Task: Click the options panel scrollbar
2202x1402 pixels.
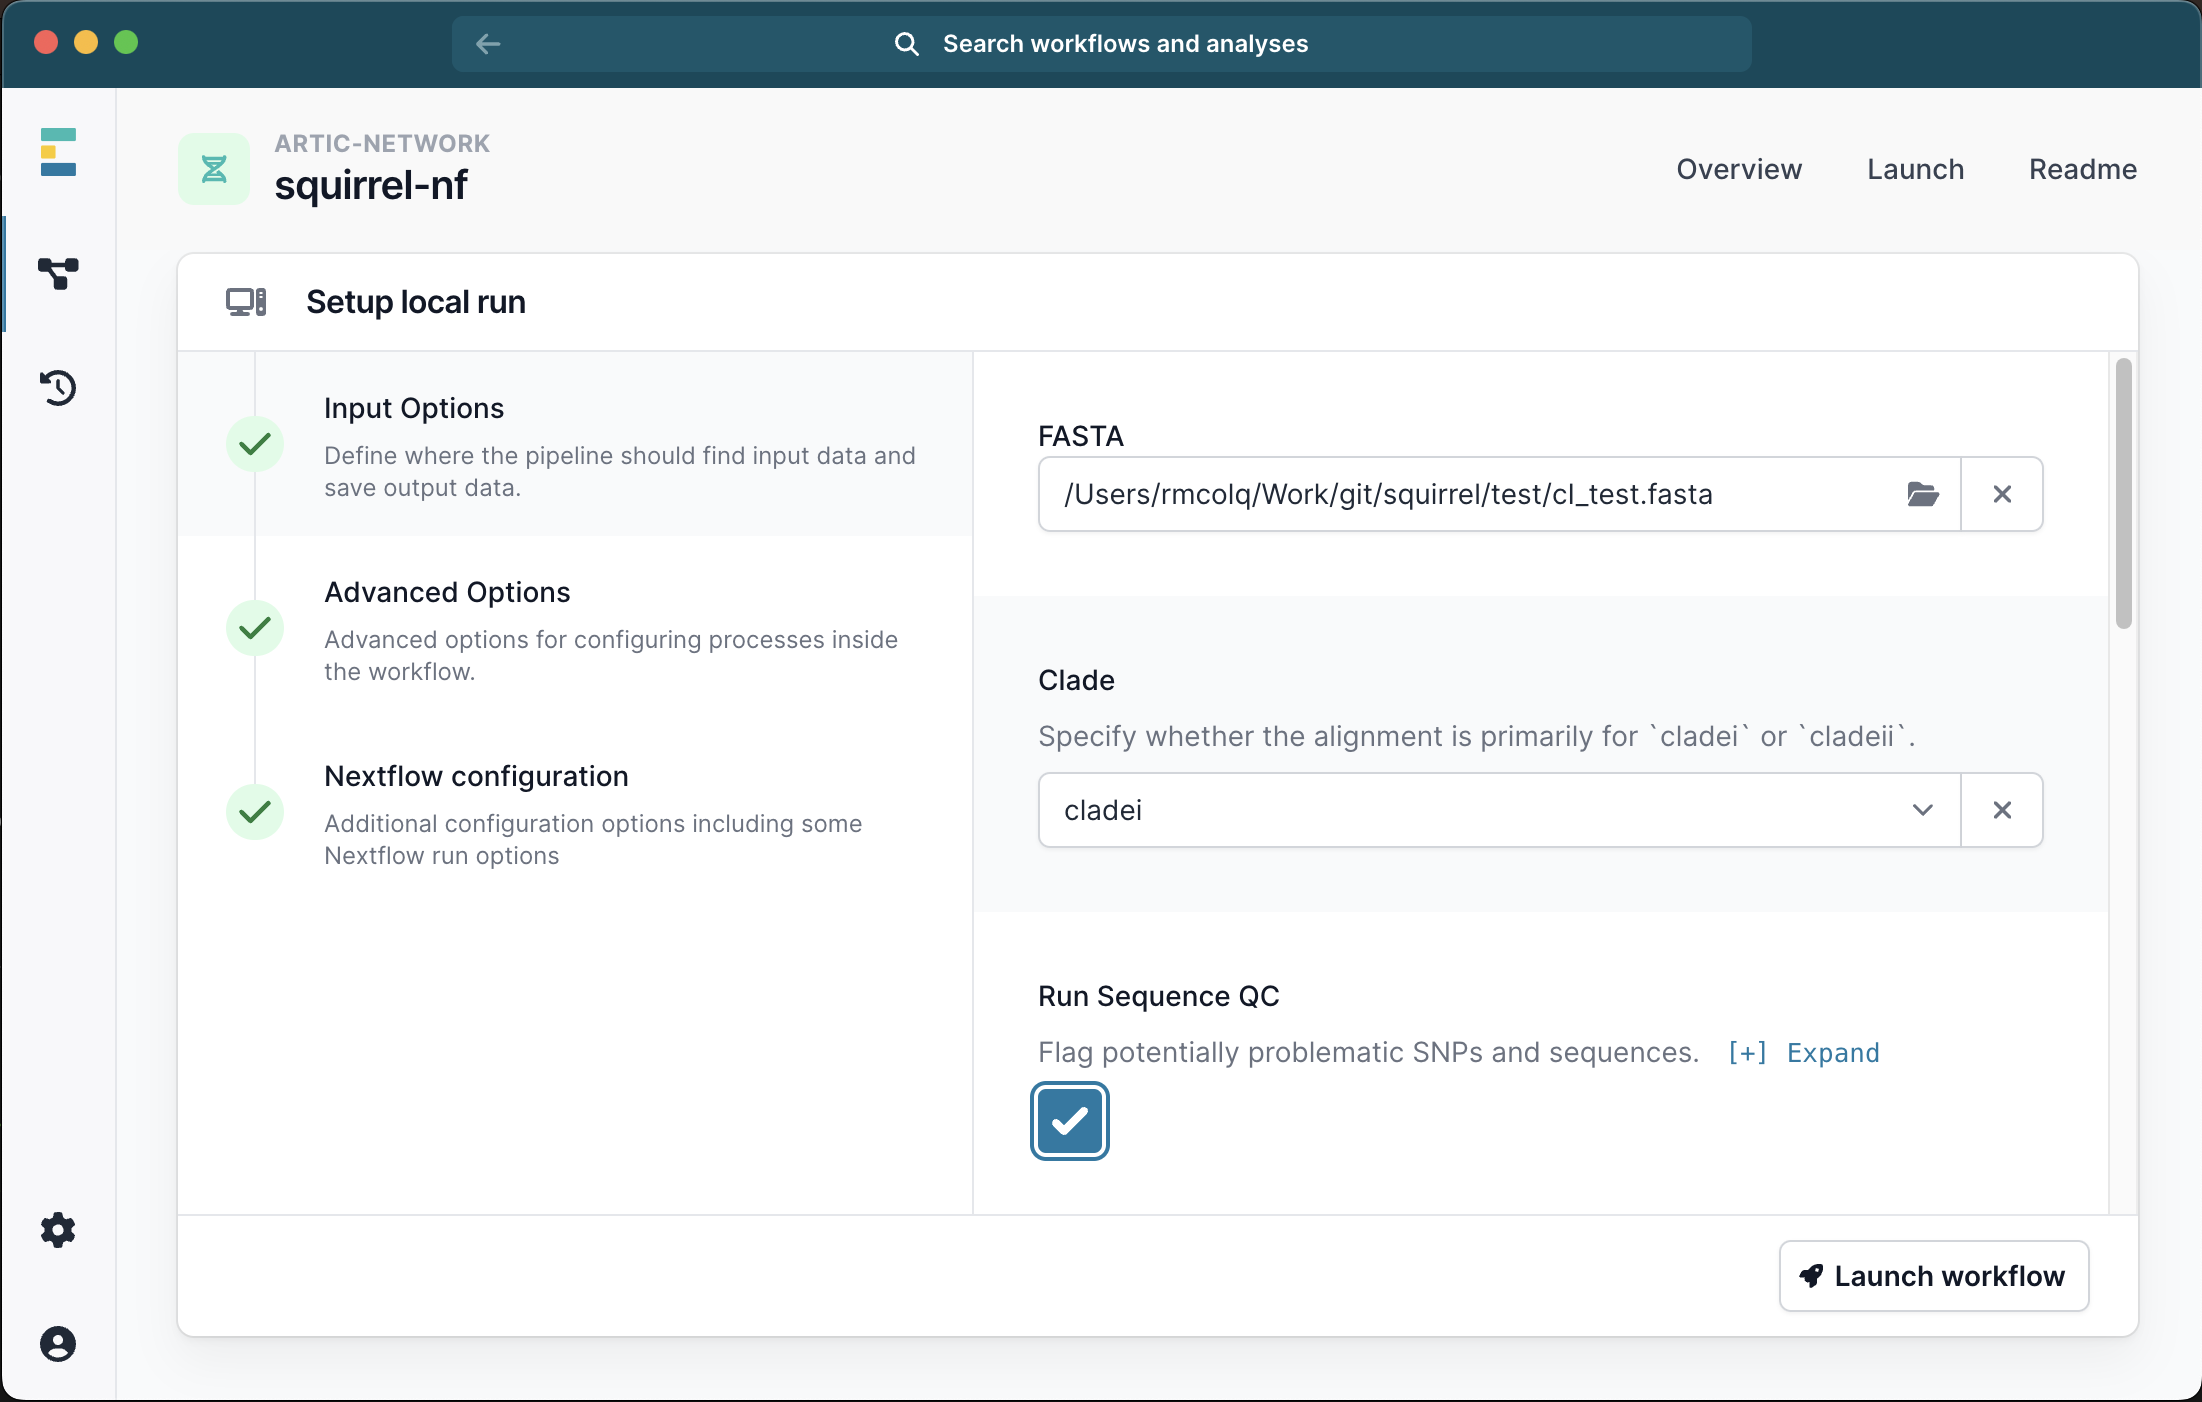Action: (x=2123, y=494)
